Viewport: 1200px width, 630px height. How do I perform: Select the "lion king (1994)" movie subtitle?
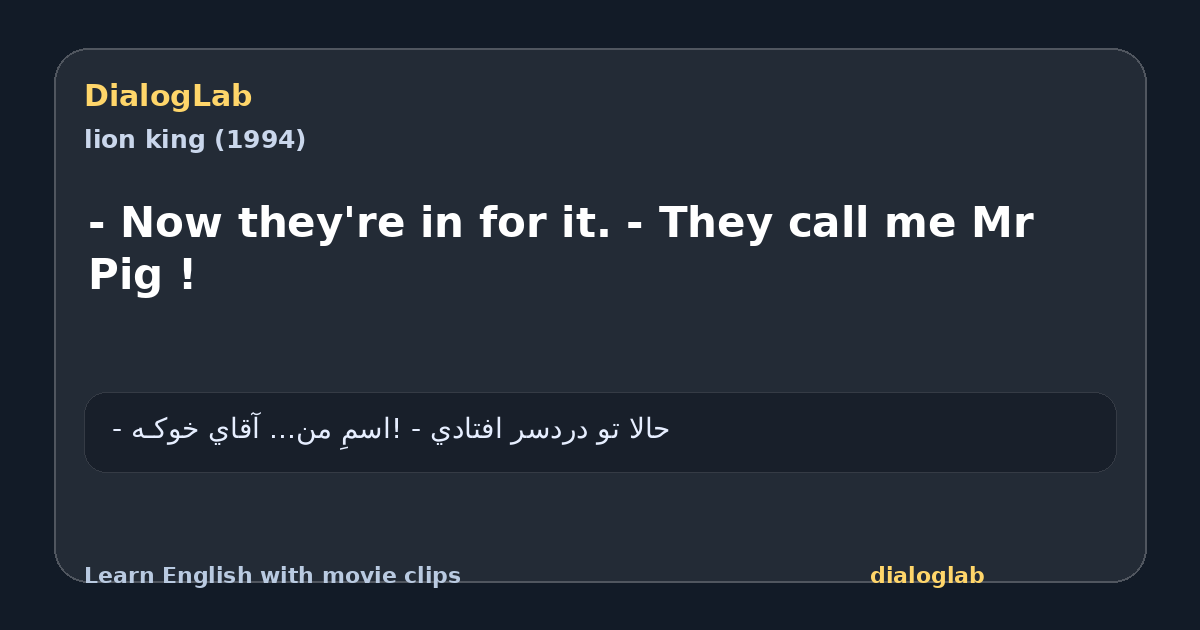[x=195, y=140]
